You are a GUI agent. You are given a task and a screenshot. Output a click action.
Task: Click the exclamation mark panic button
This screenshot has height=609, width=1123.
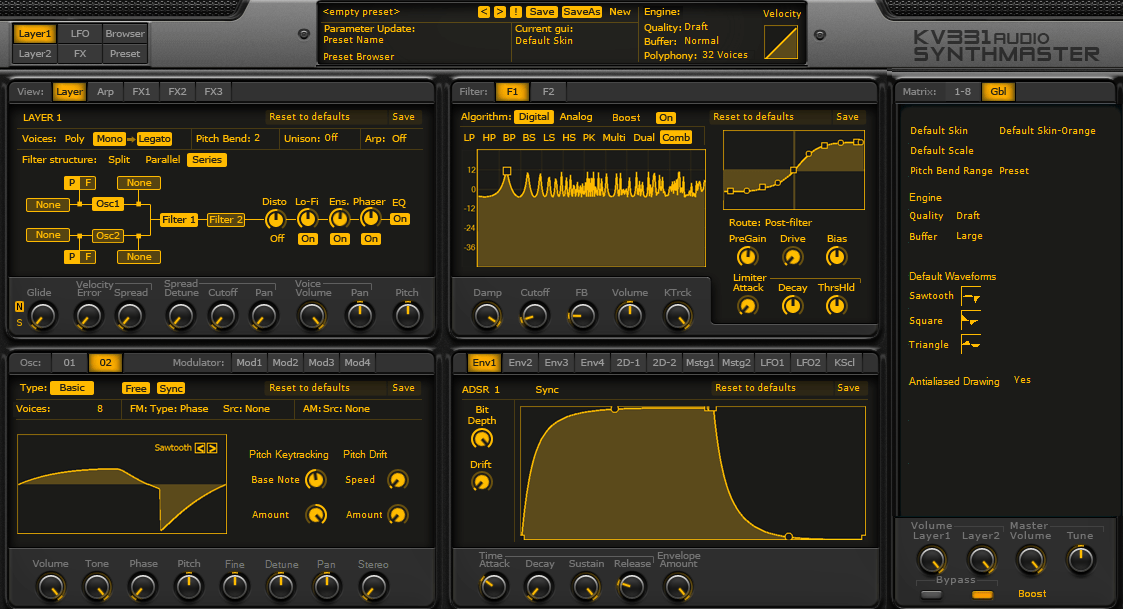pos(515,12)
